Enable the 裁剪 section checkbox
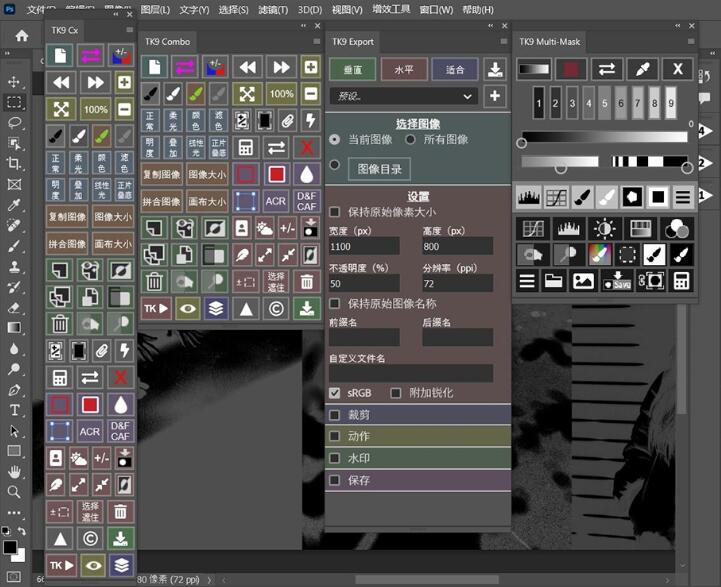Viewport: 721px width, 587px height. pyautogui.click(x=335, y=415)
